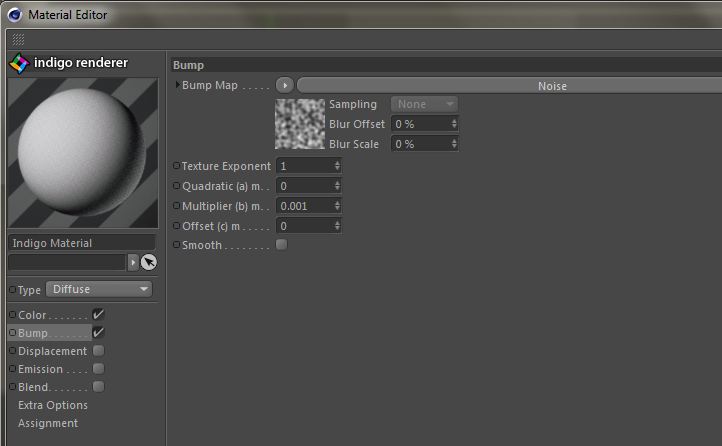The image size is (722, 446).
Task: Click the Noise texture preview thumbnail
Action: [x=300, y=124]
